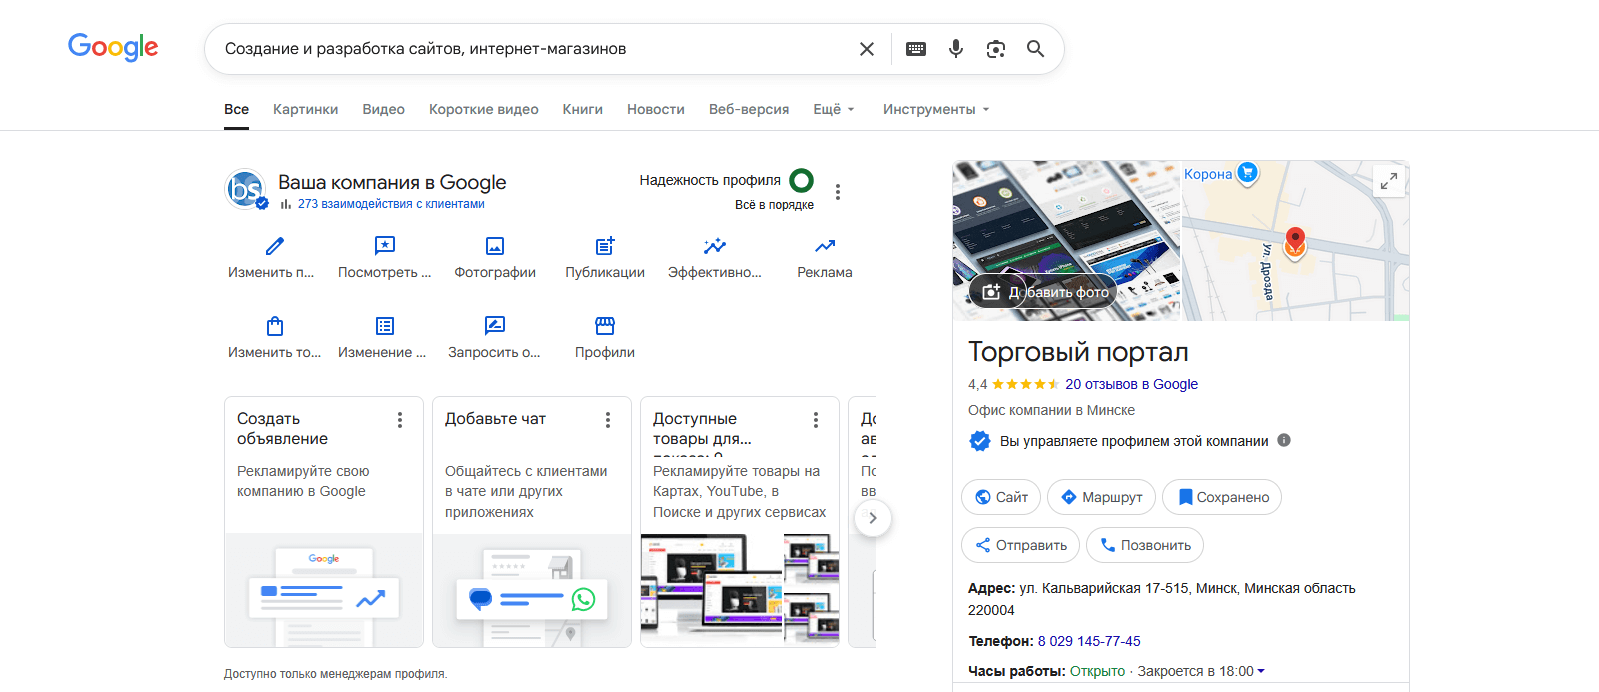Screen dimensions: 1599x692
Task: Click the company bs logo avatar
Action: point(245,188)
